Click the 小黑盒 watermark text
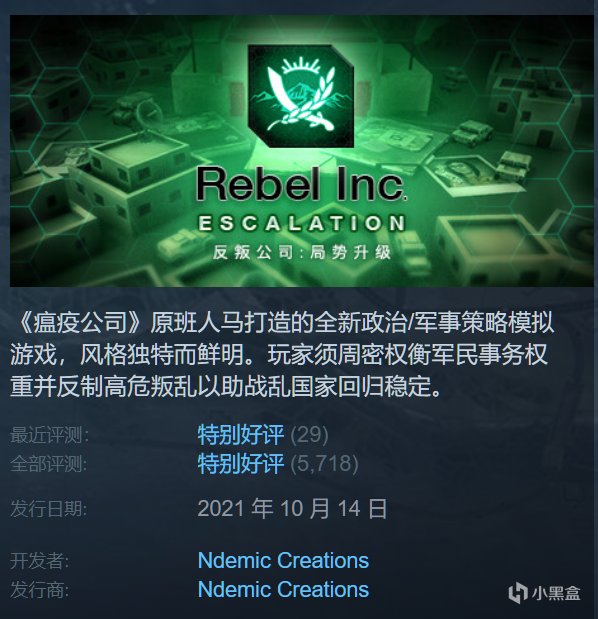Screen dimensions: 598x619 (x=556, y=593)
